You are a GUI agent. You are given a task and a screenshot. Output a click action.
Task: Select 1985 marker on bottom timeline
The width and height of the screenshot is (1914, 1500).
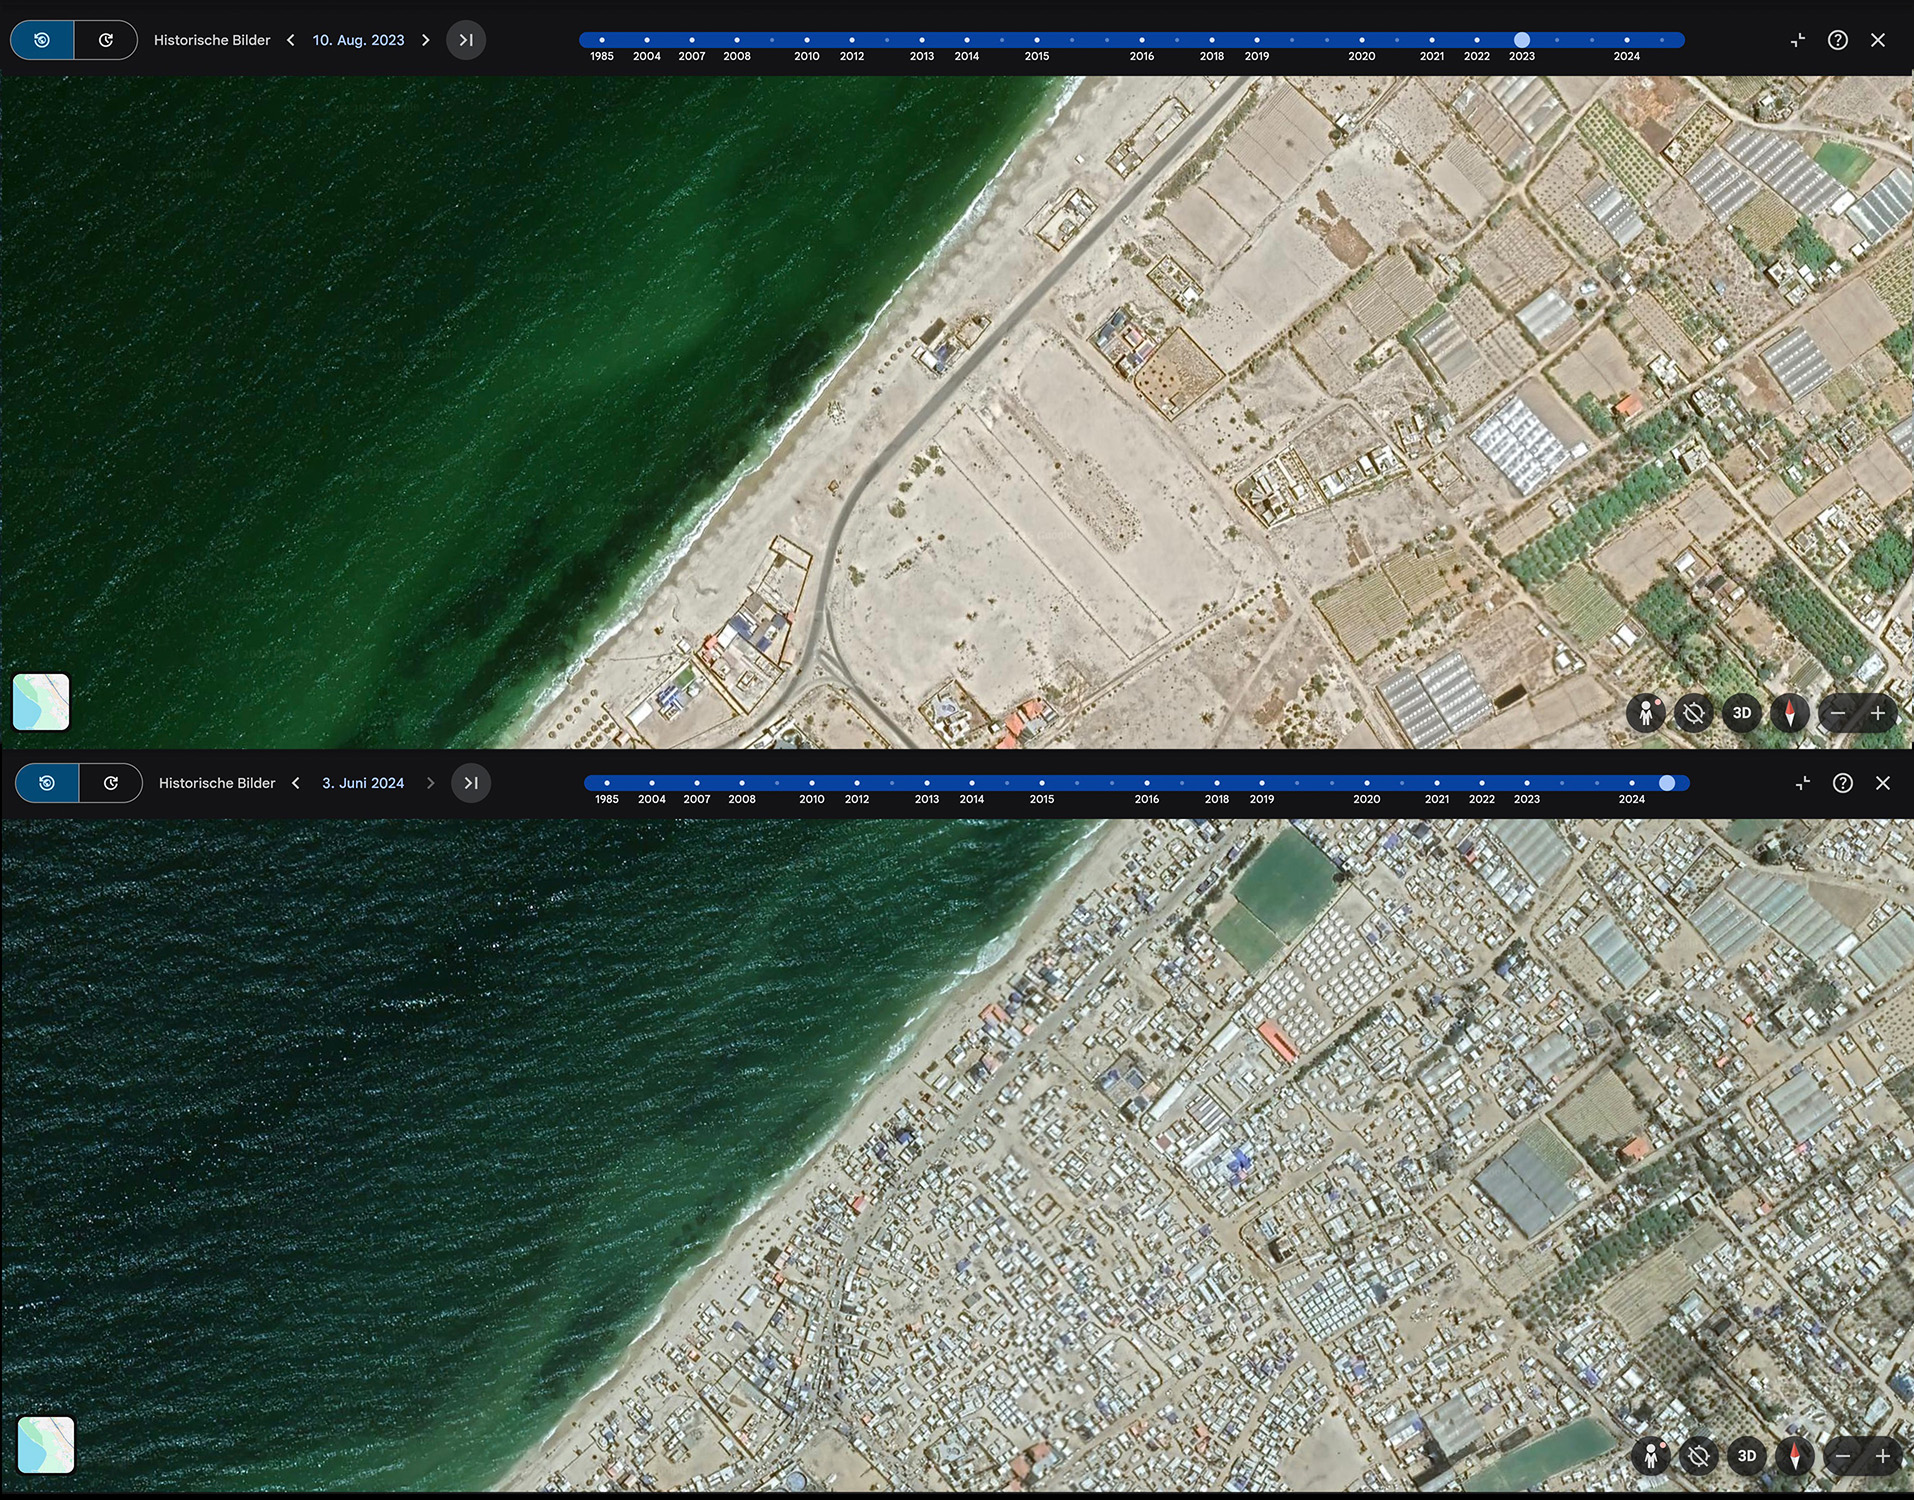607,783
